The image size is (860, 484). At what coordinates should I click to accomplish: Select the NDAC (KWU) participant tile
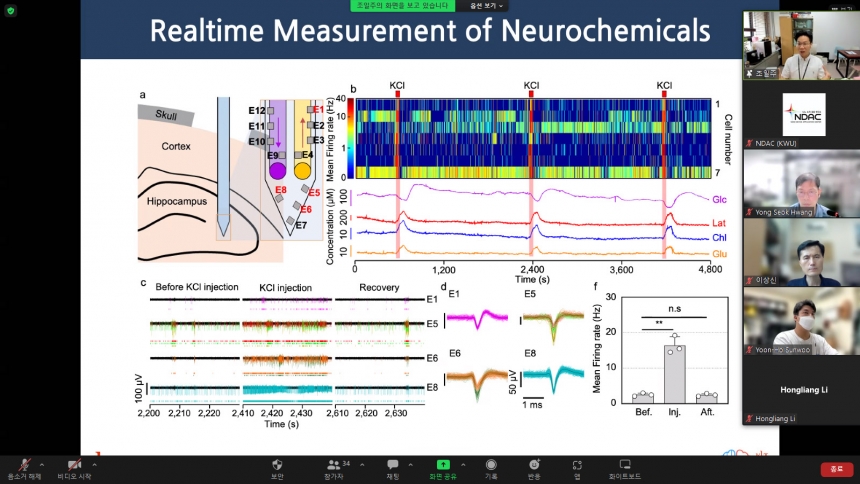798,115
